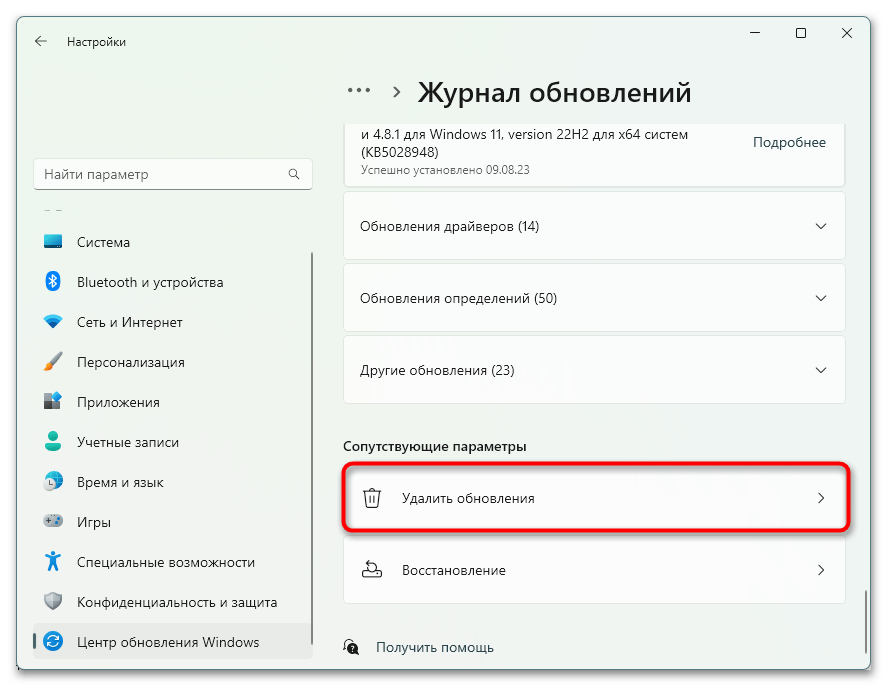Click the Центр обновления Windows sync icon

click(x=53, y=641)
